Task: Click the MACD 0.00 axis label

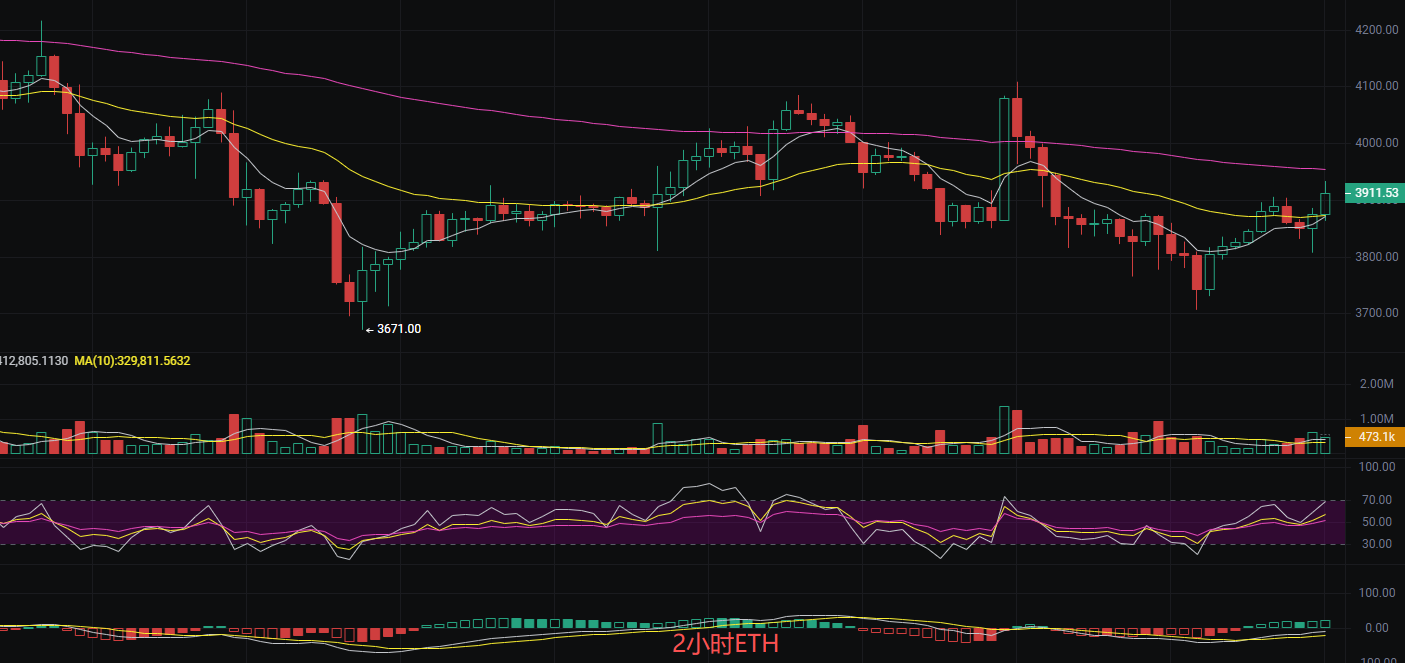Action: click(1377, 628)
